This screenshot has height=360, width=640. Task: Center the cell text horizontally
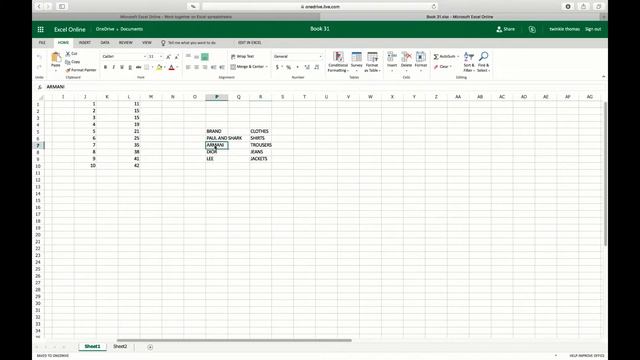[x=196, y=67]
